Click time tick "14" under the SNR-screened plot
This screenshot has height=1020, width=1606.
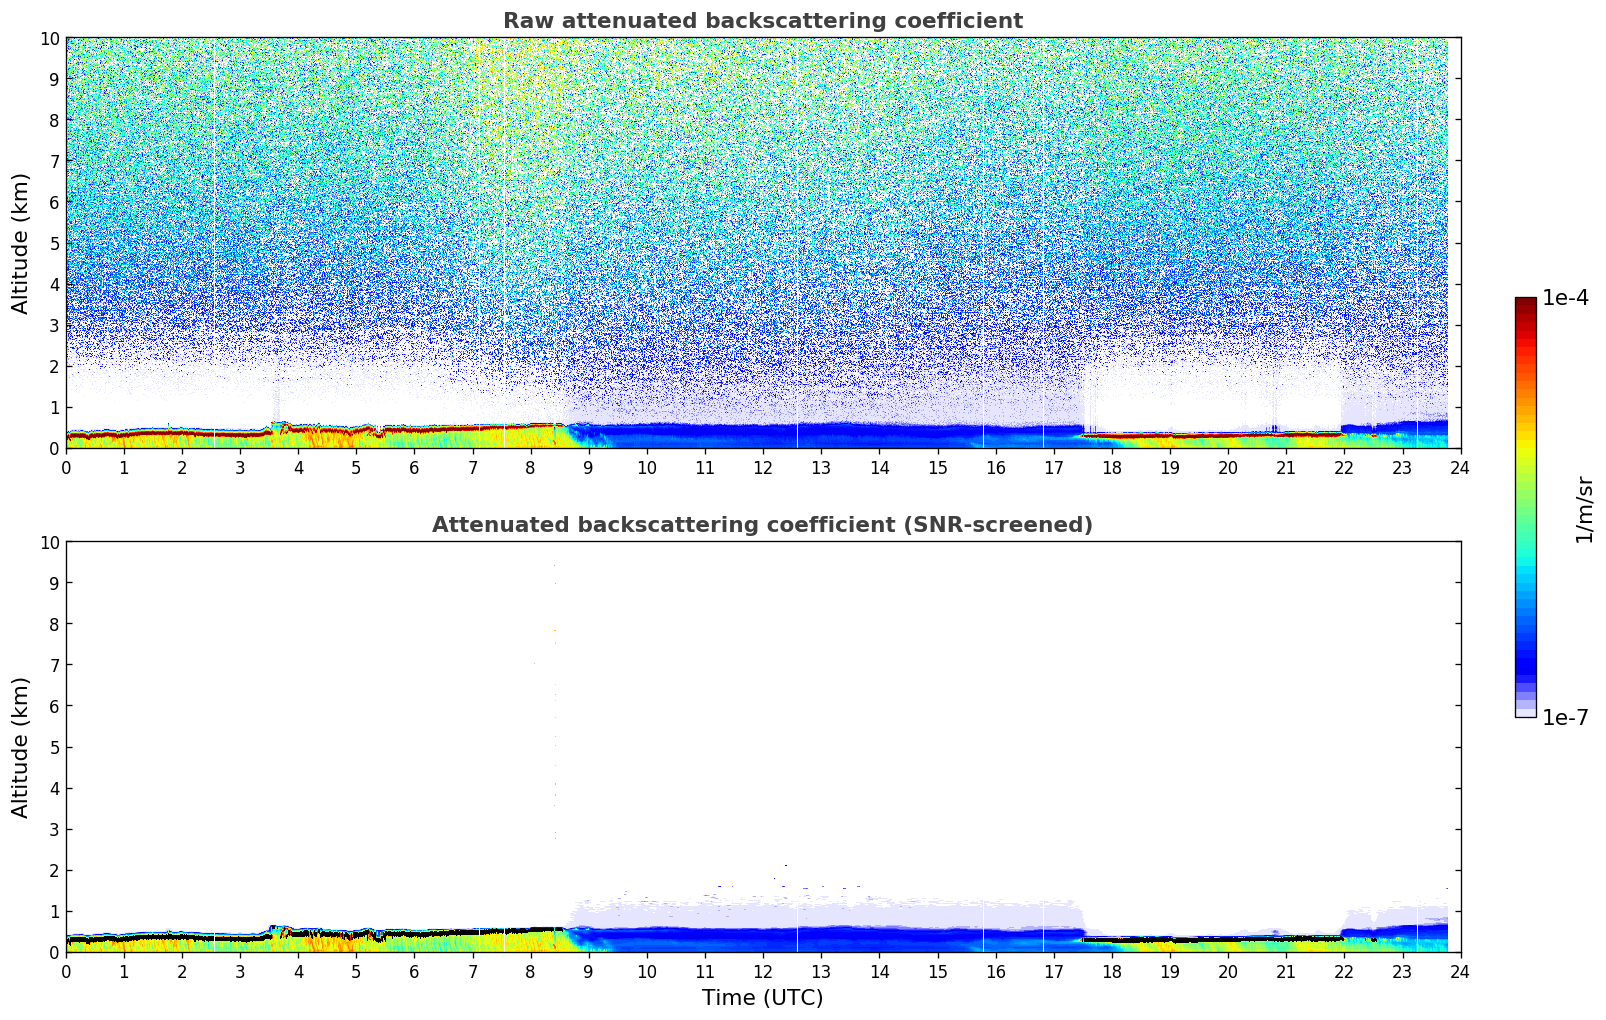click(x=880, y=972)
